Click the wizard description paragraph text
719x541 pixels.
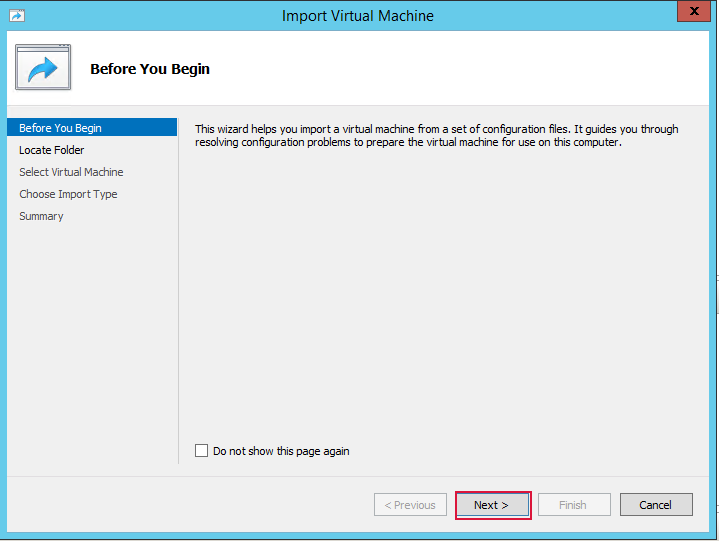(x=436, y=136)
